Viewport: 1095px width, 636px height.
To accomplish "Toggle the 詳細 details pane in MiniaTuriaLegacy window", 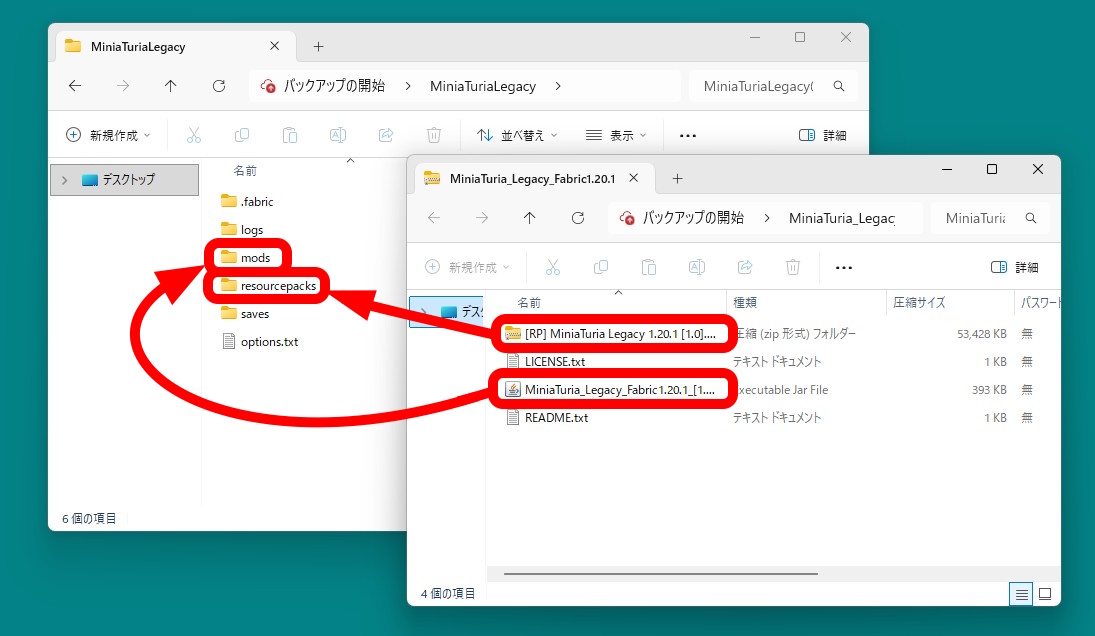I will [822, 135].
